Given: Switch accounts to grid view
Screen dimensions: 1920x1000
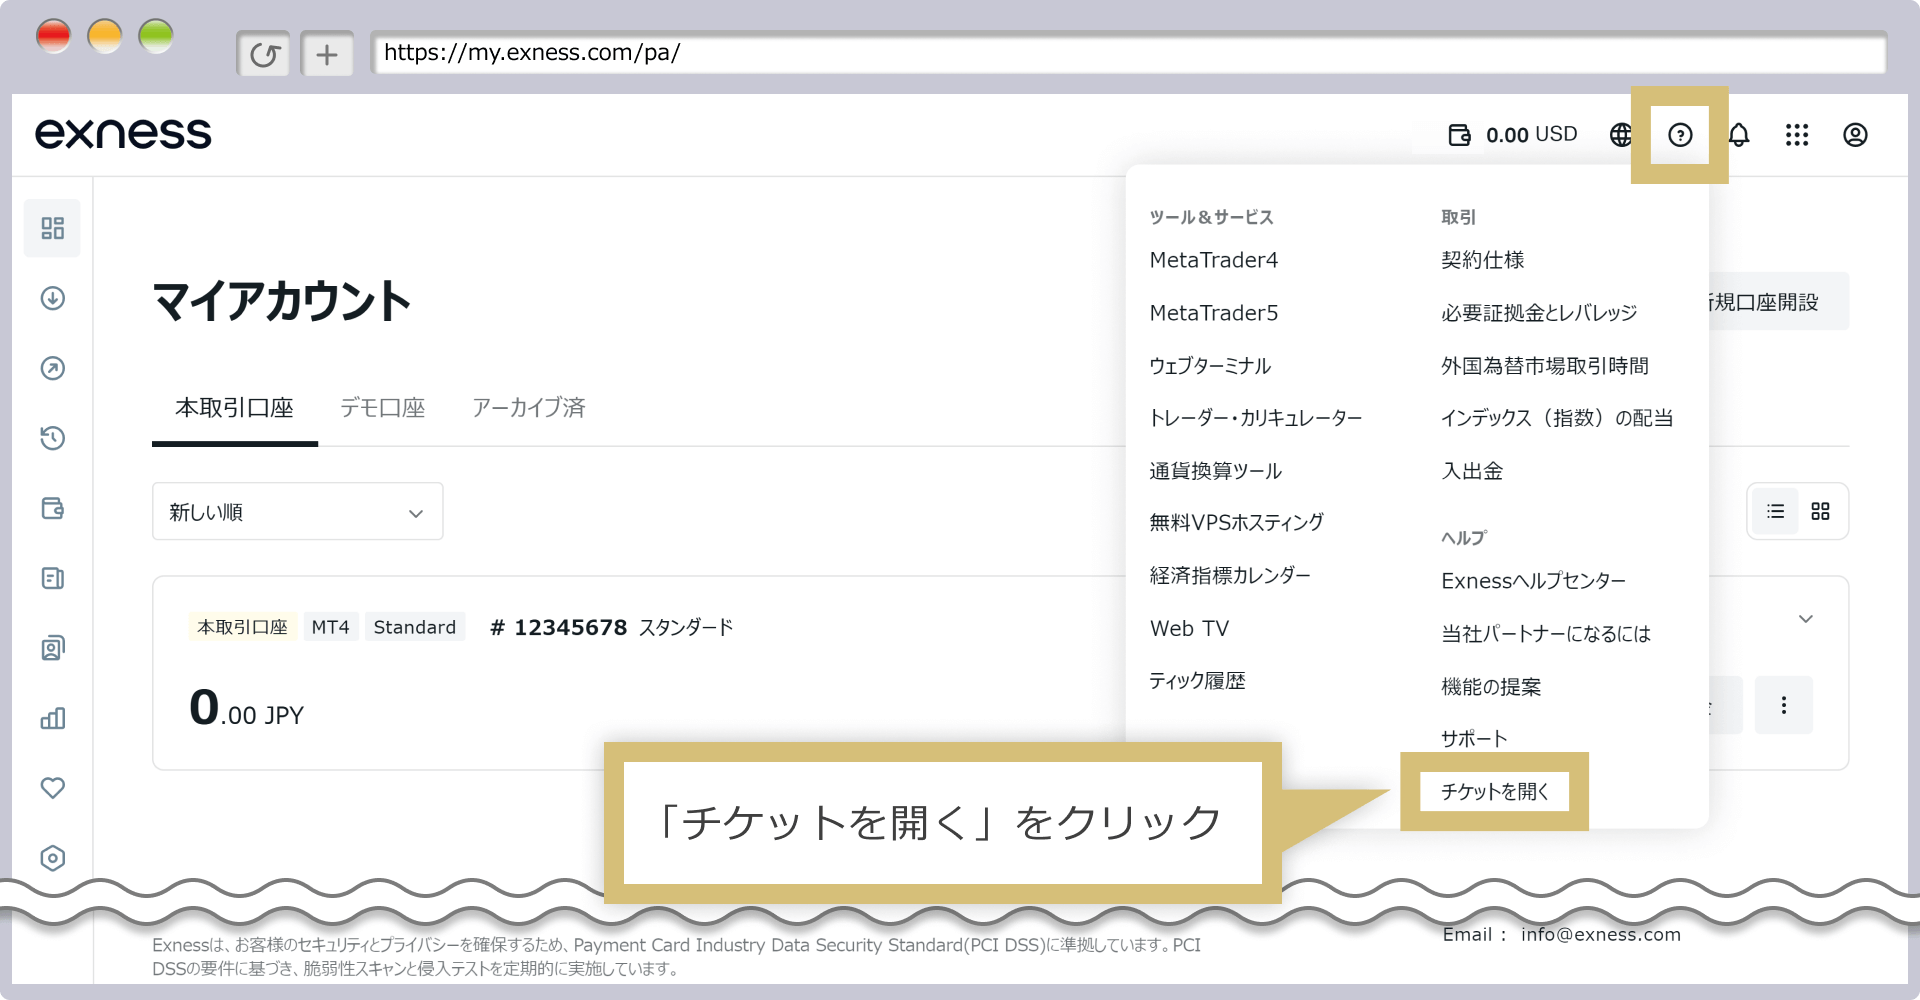Looking at the screenshot, I should pyautogui.click(x=1820, y=511).
